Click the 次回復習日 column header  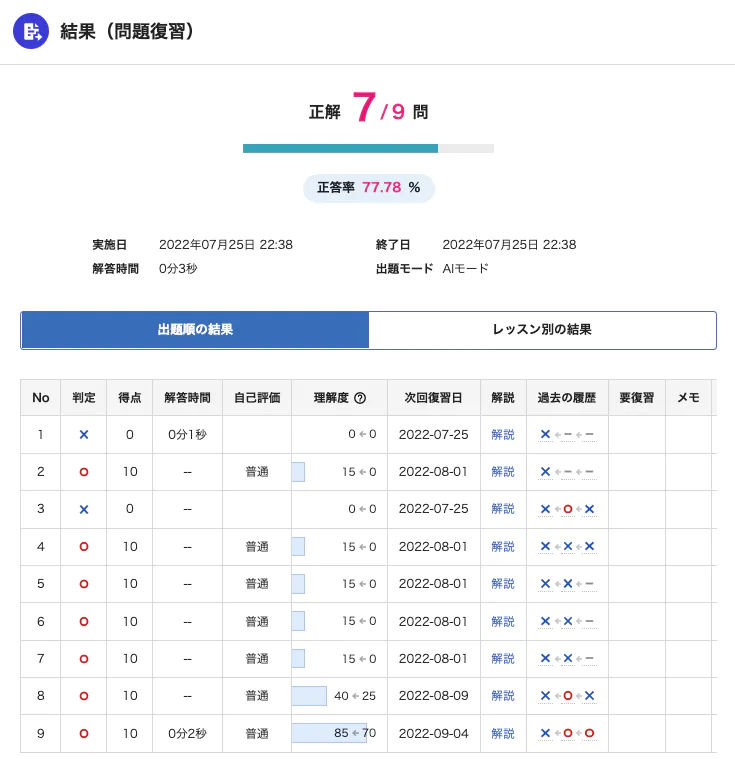[433, 398]
